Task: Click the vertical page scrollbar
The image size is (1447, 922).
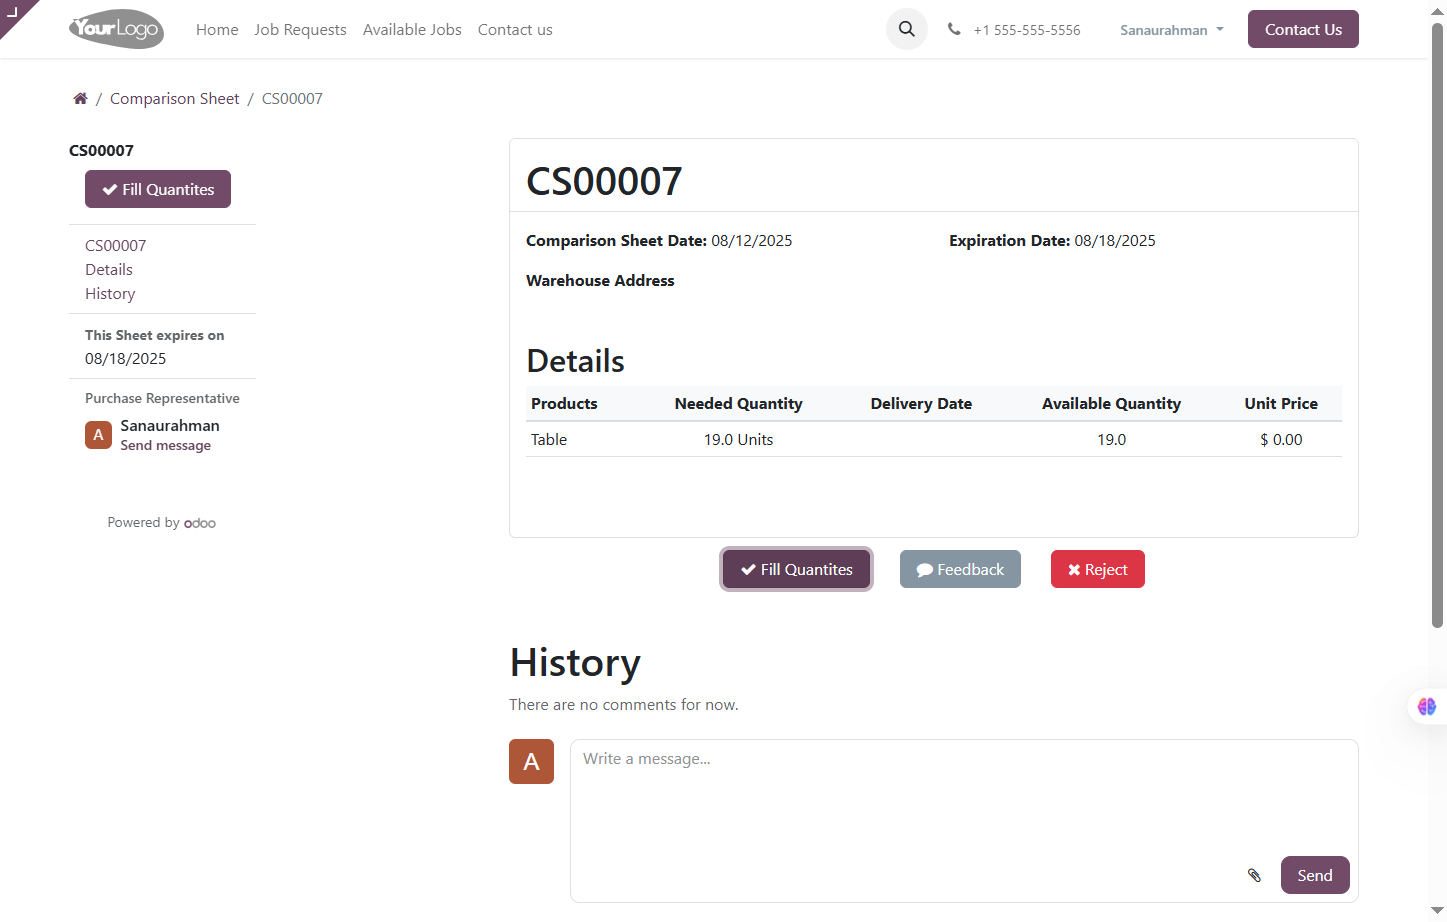Action: (x=1437, y=325)
